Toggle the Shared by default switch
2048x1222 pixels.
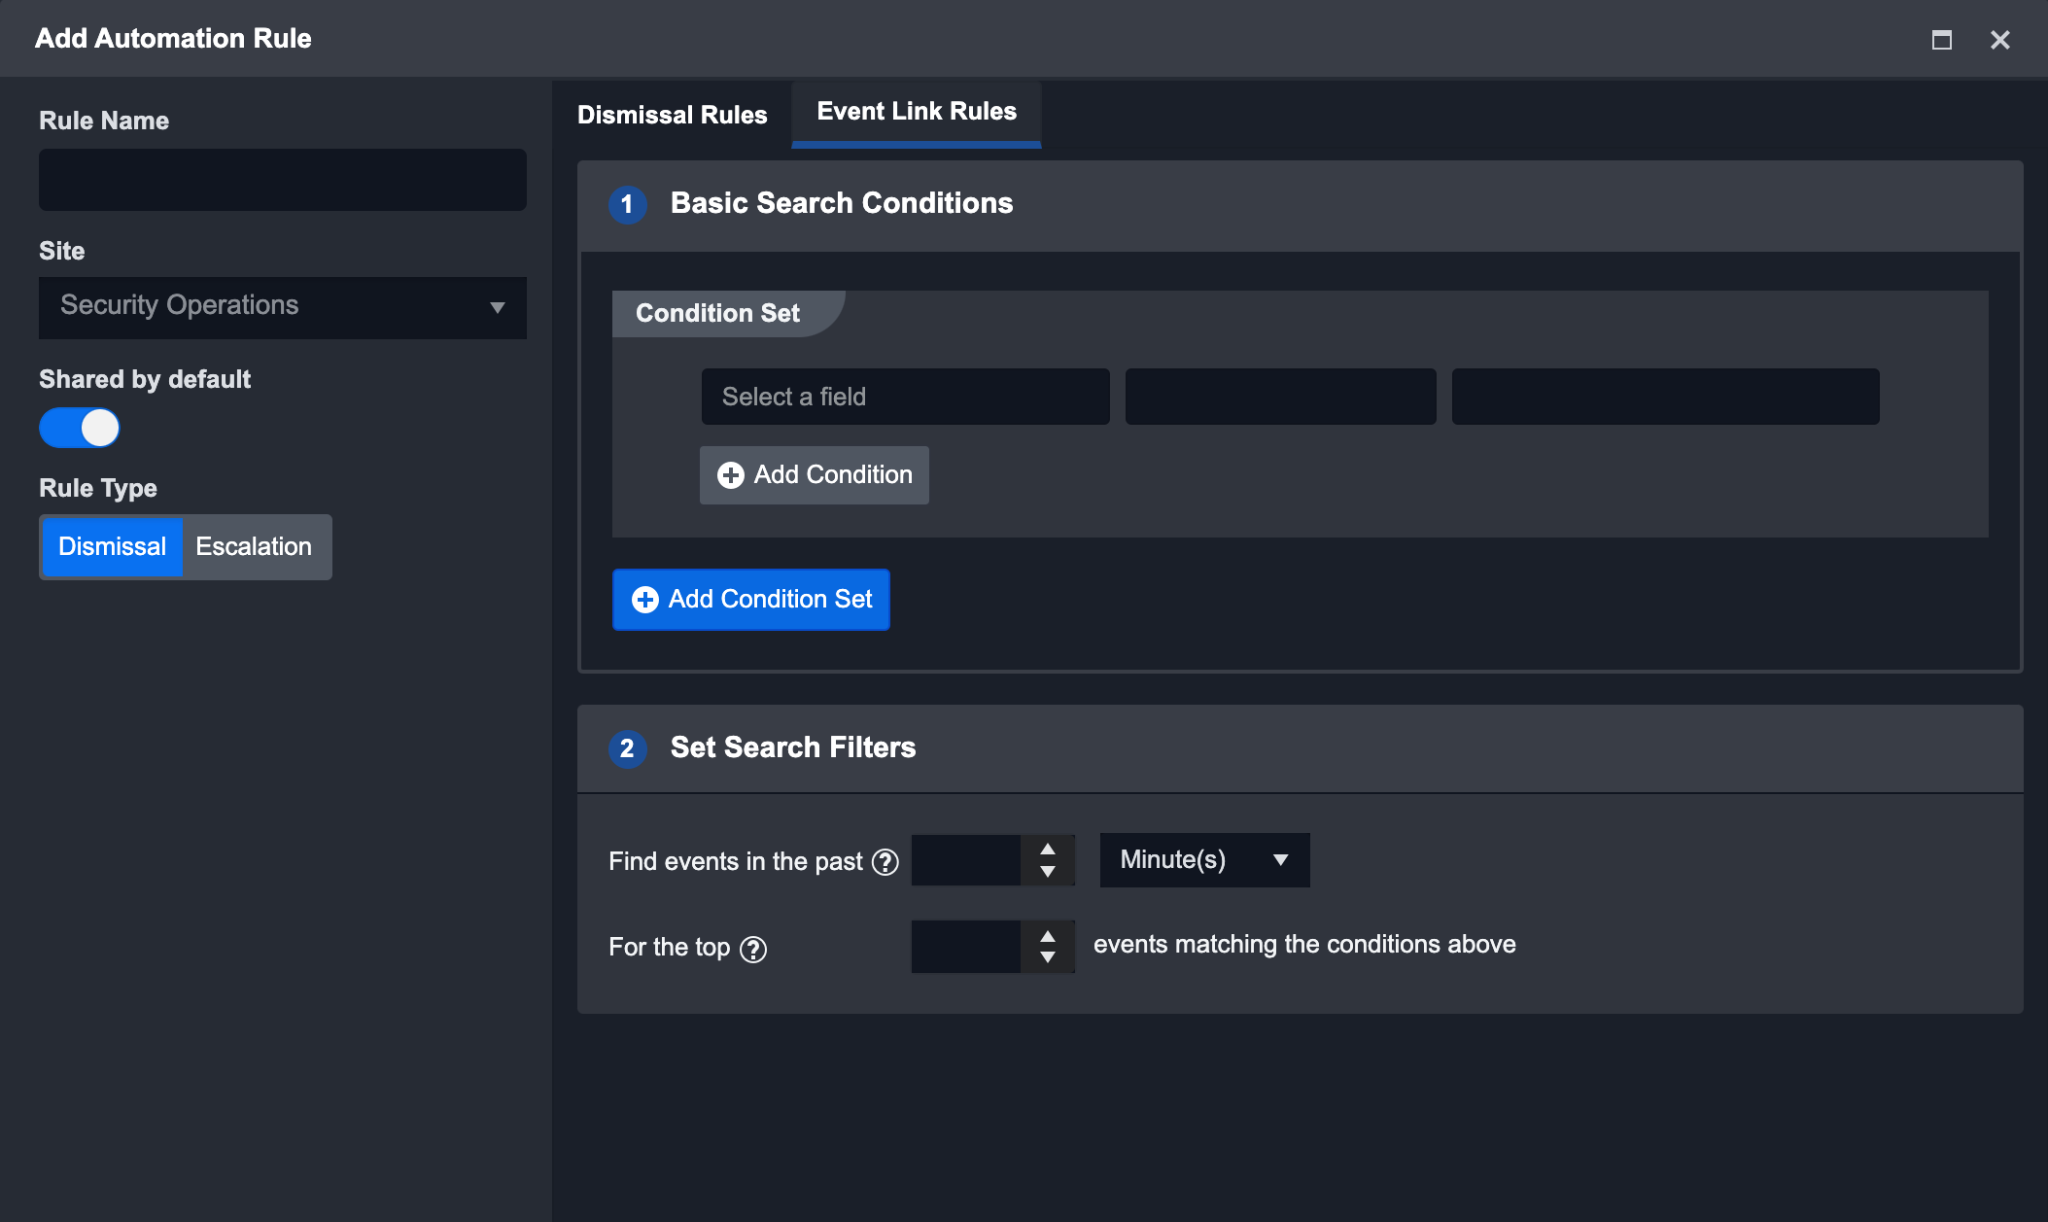[80, 428]
